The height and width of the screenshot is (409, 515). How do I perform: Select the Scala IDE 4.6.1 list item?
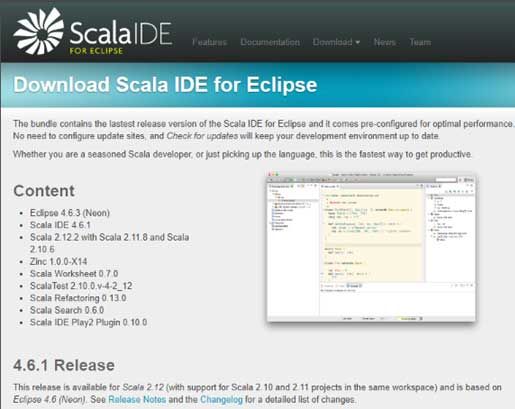60,225
